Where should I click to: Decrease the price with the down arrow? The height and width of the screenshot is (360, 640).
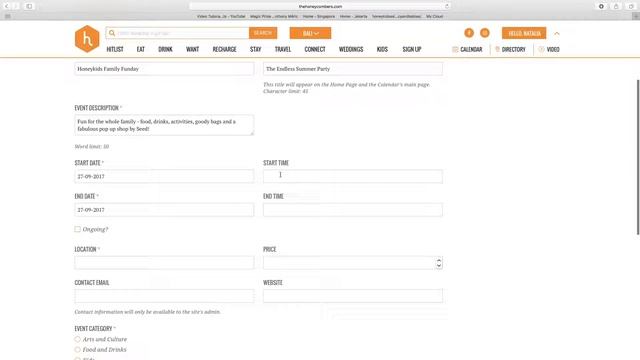[439, 265]
